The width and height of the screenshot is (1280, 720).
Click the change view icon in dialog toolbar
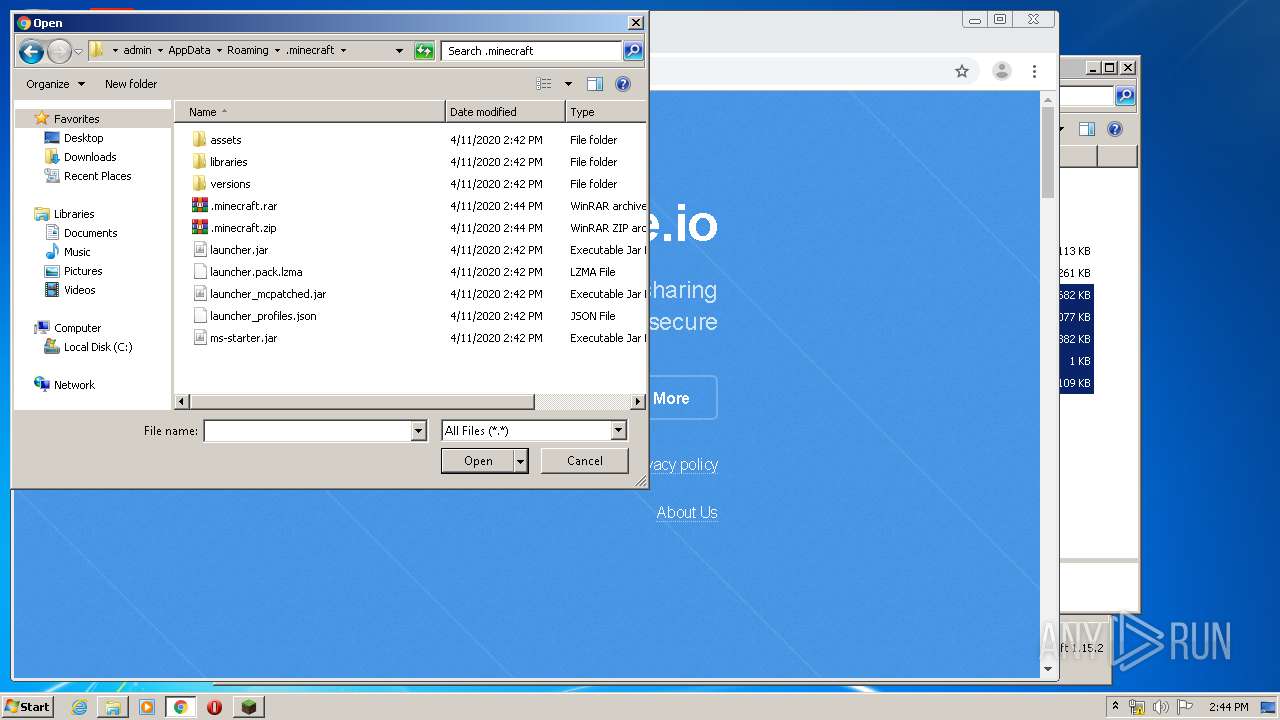click(544, 84)
